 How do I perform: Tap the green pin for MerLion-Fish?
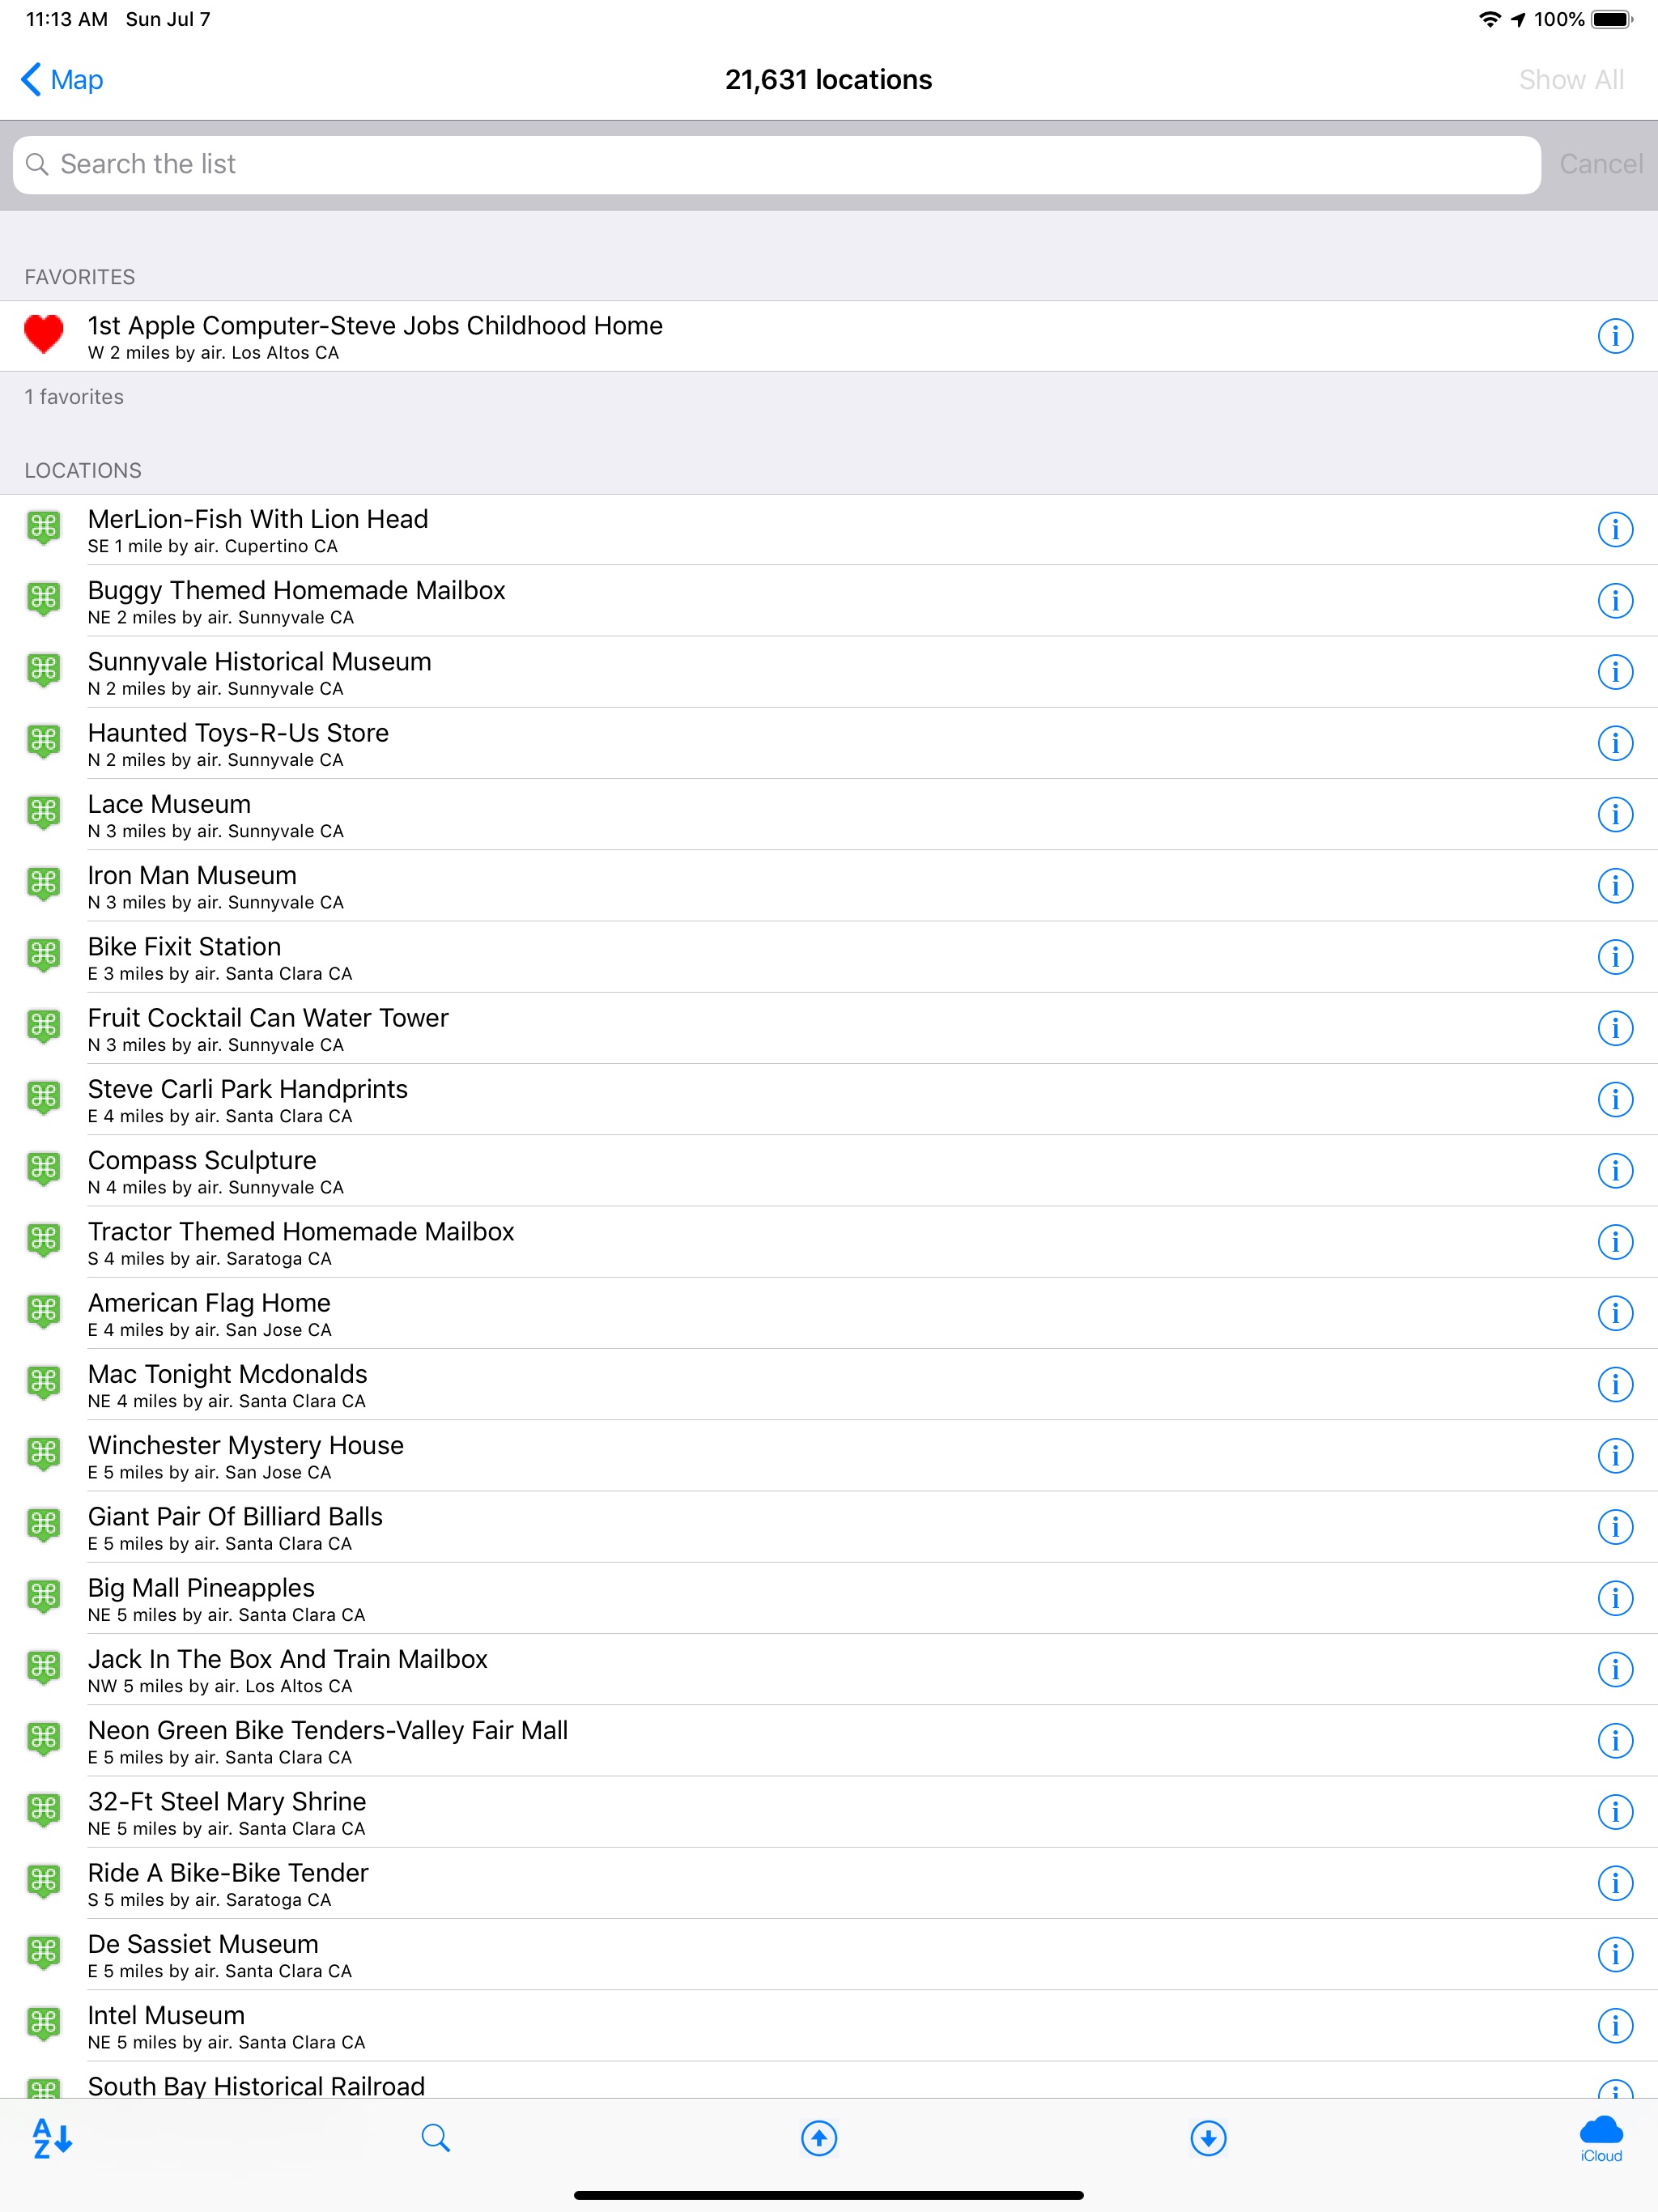pos(44,527)
